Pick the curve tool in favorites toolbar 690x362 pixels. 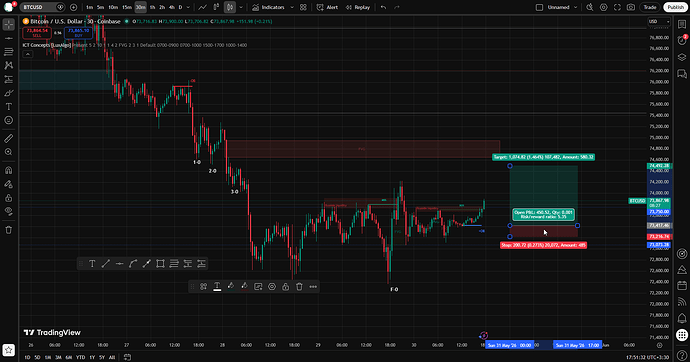[x=133, y=263]
